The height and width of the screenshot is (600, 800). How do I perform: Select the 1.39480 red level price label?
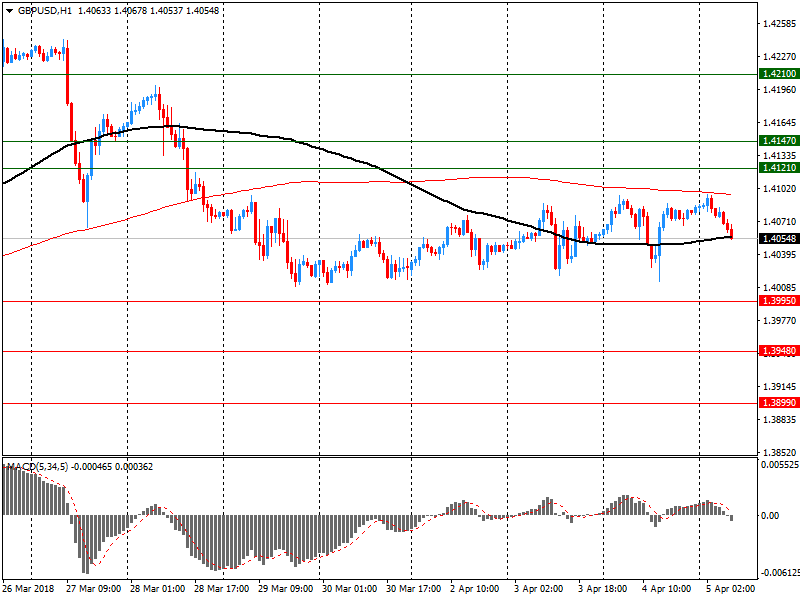779,351
